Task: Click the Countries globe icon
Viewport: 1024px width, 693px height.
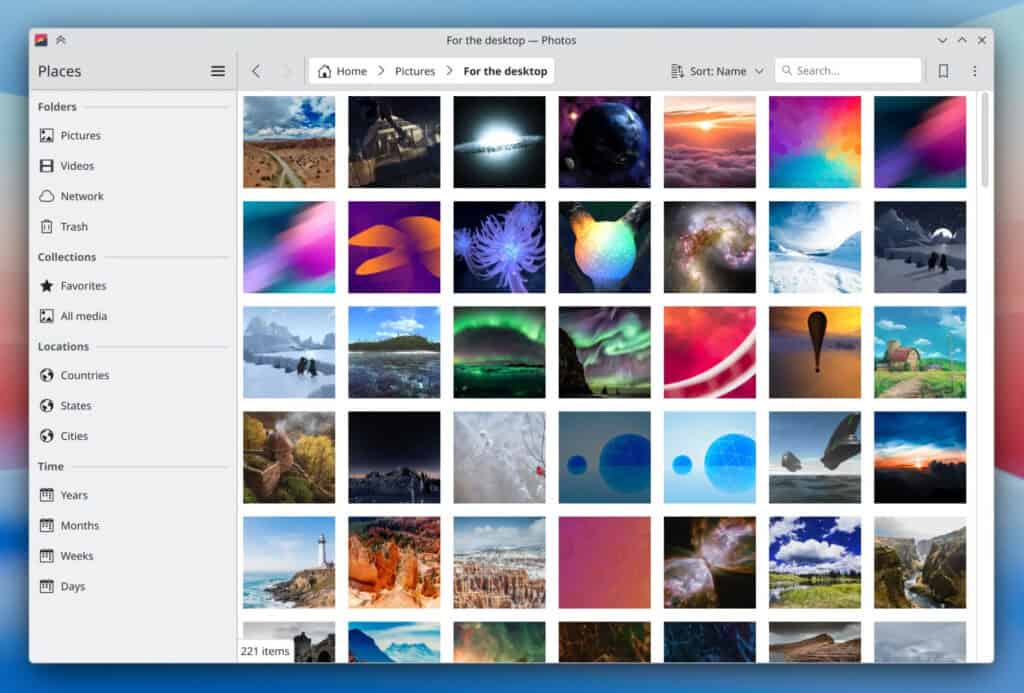Action: pyautogui.click(x=46, y=375)
